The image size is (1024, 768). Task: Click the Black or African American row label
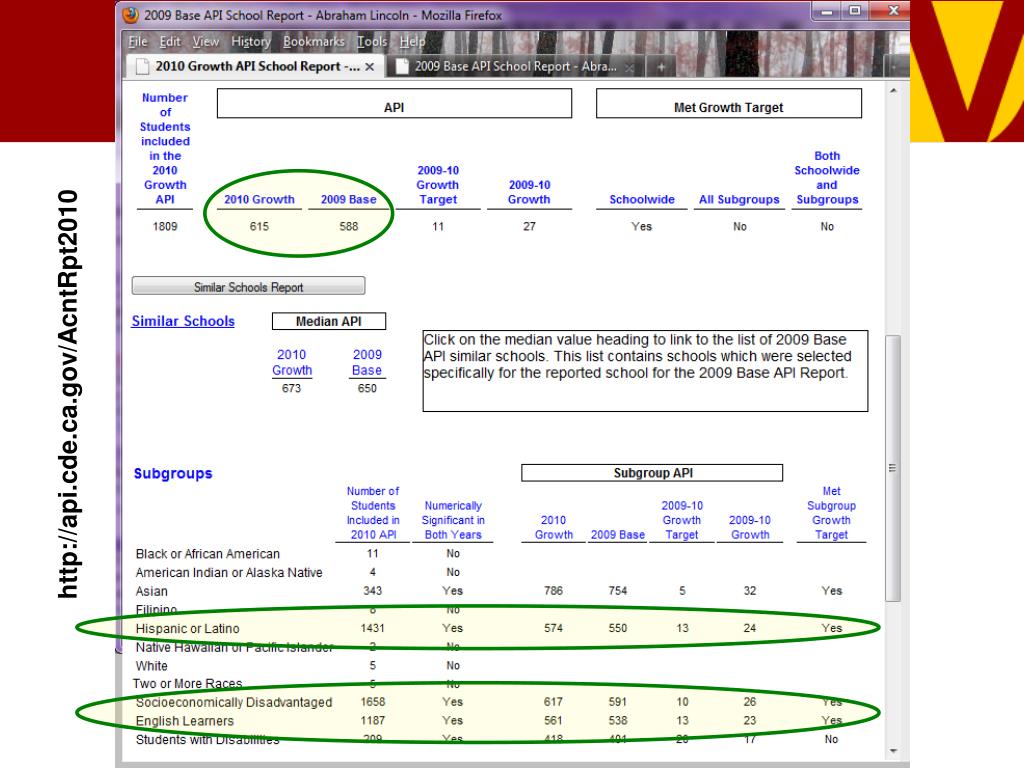(x=208, y=554)
